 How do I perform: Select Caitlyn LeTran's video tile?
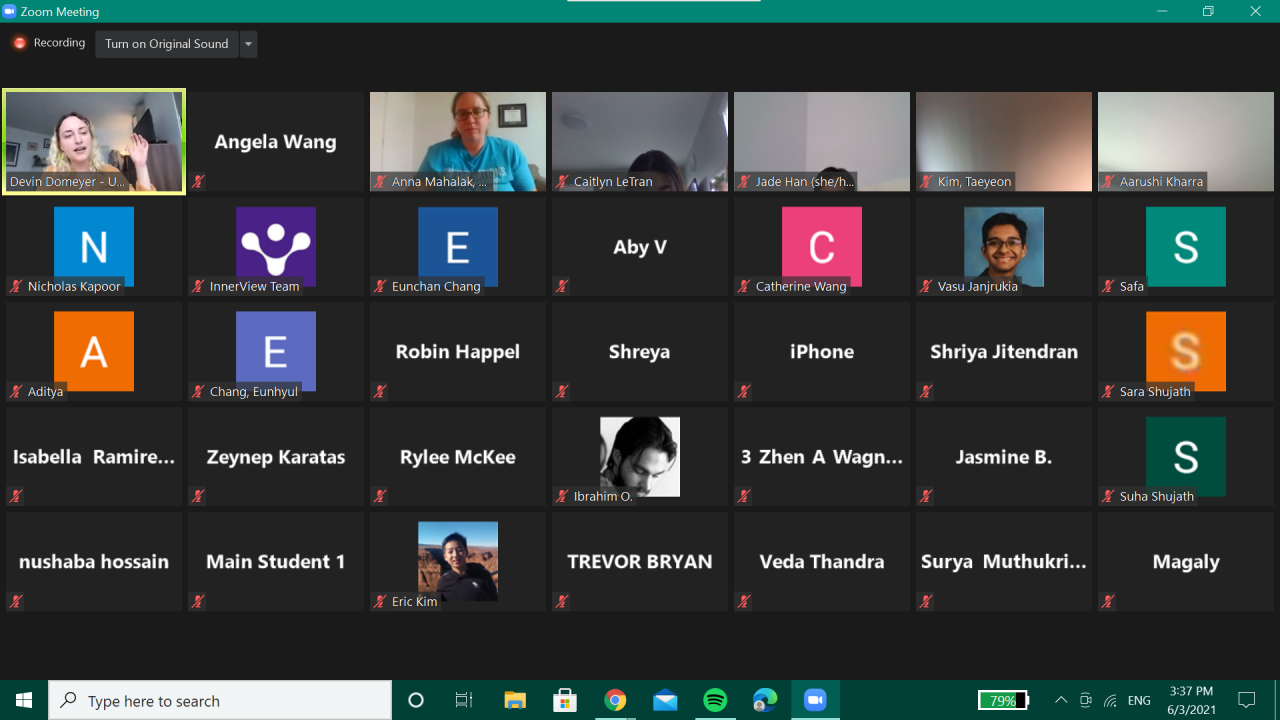(640, 141)
